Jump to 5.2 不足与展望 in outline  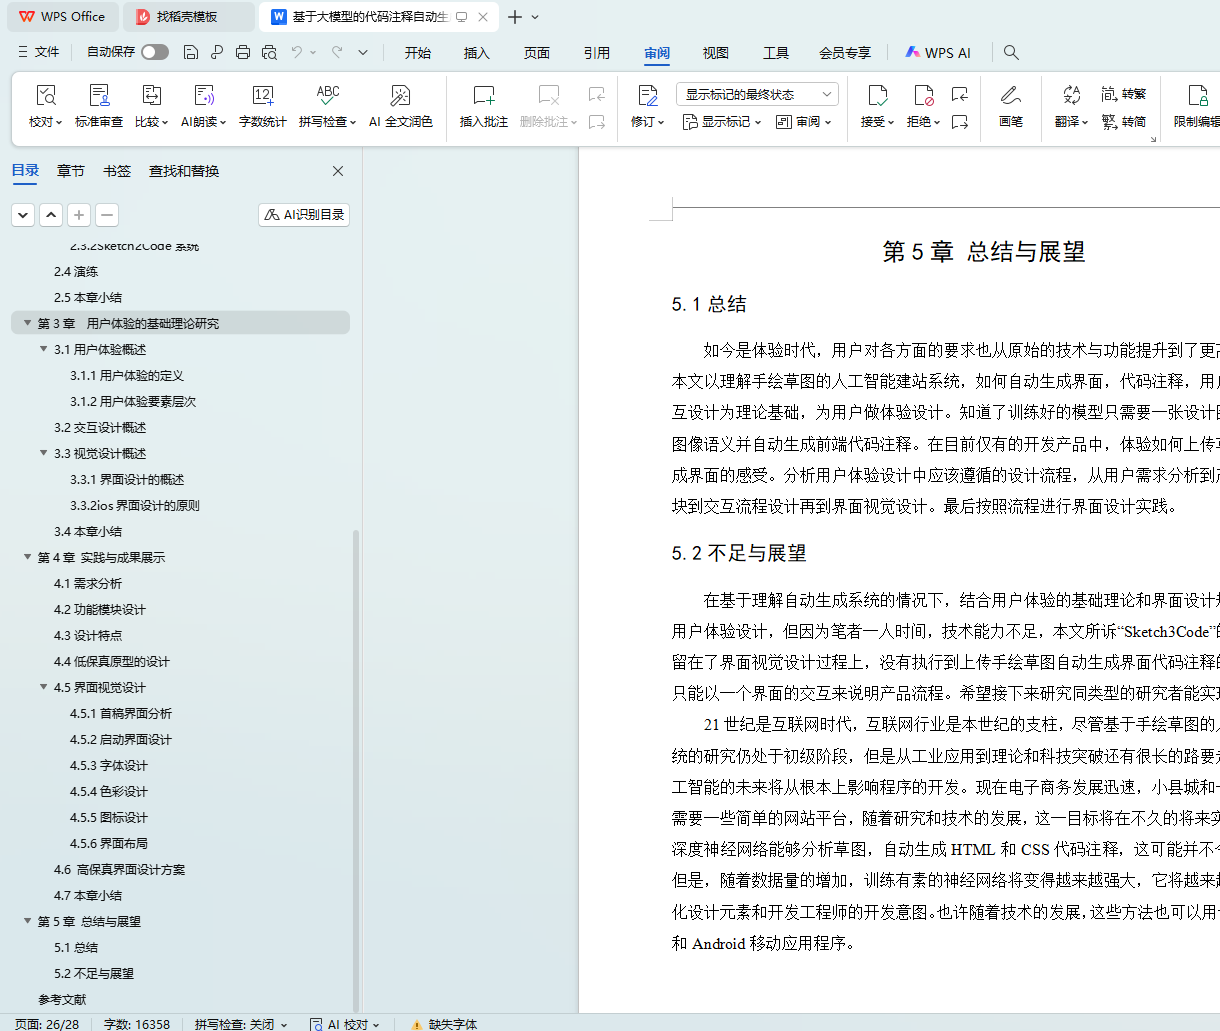point(93,973)
